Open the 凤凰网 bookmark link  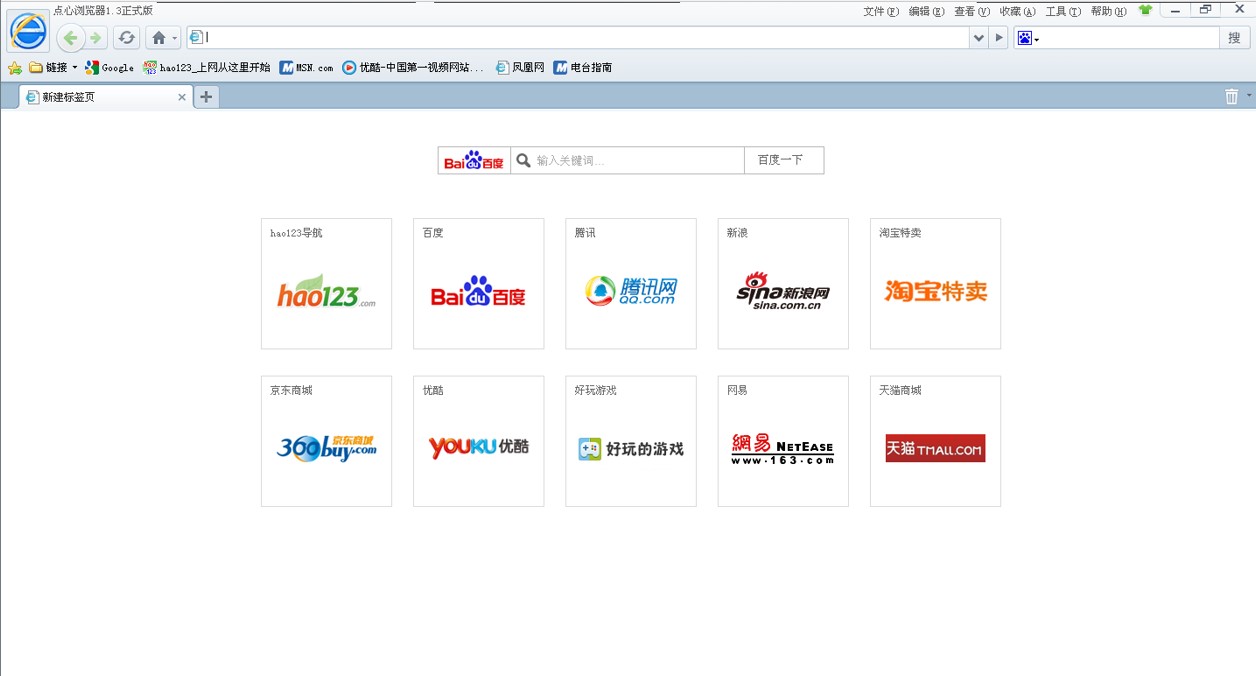tap(521, 68)
